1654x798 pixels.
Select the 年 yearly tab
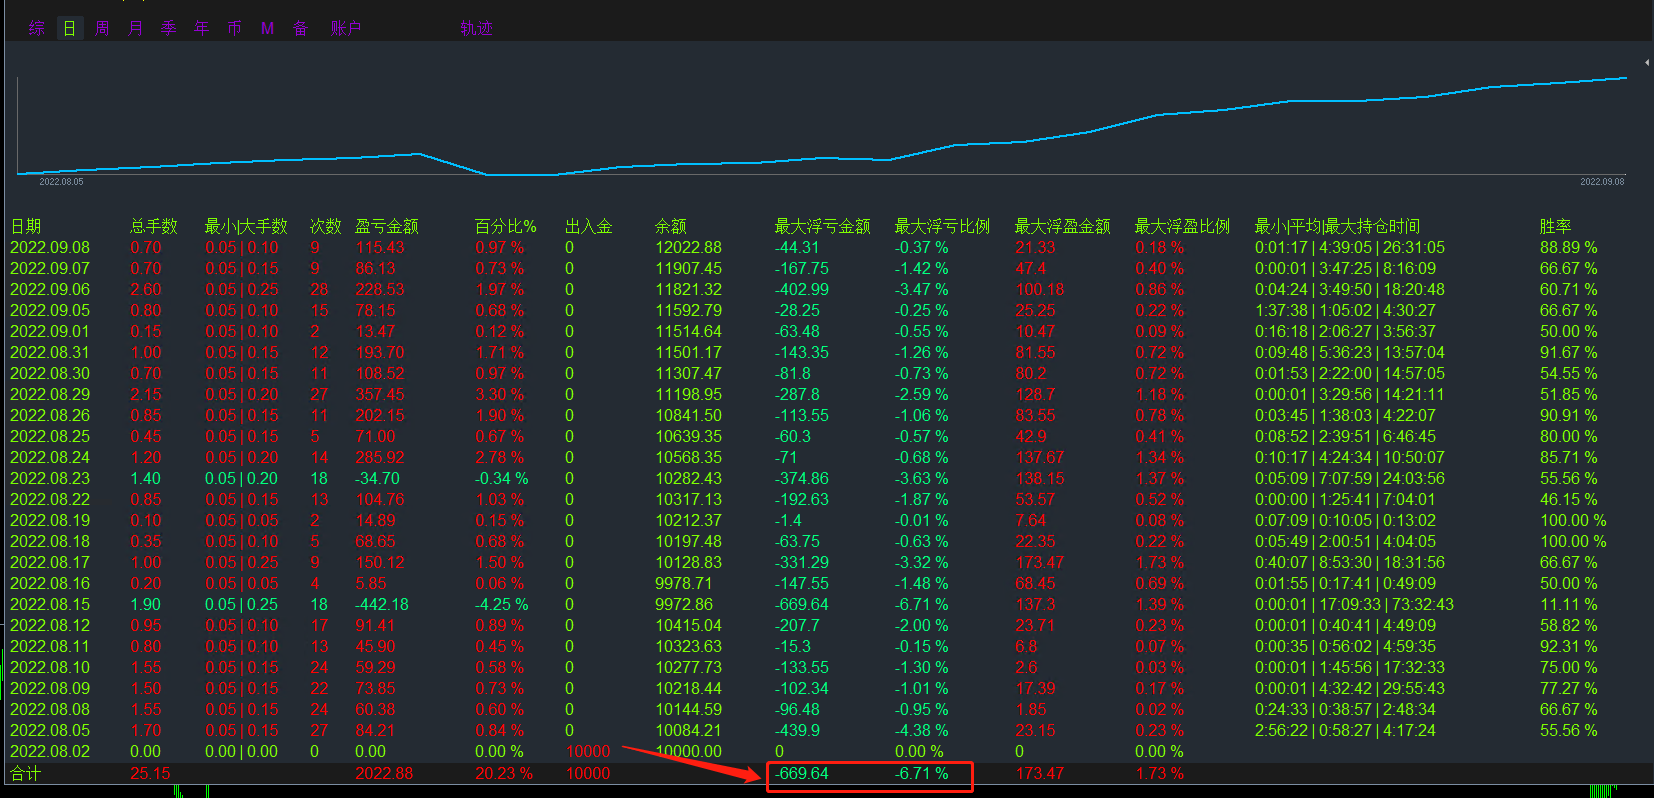tap(201, 28)
